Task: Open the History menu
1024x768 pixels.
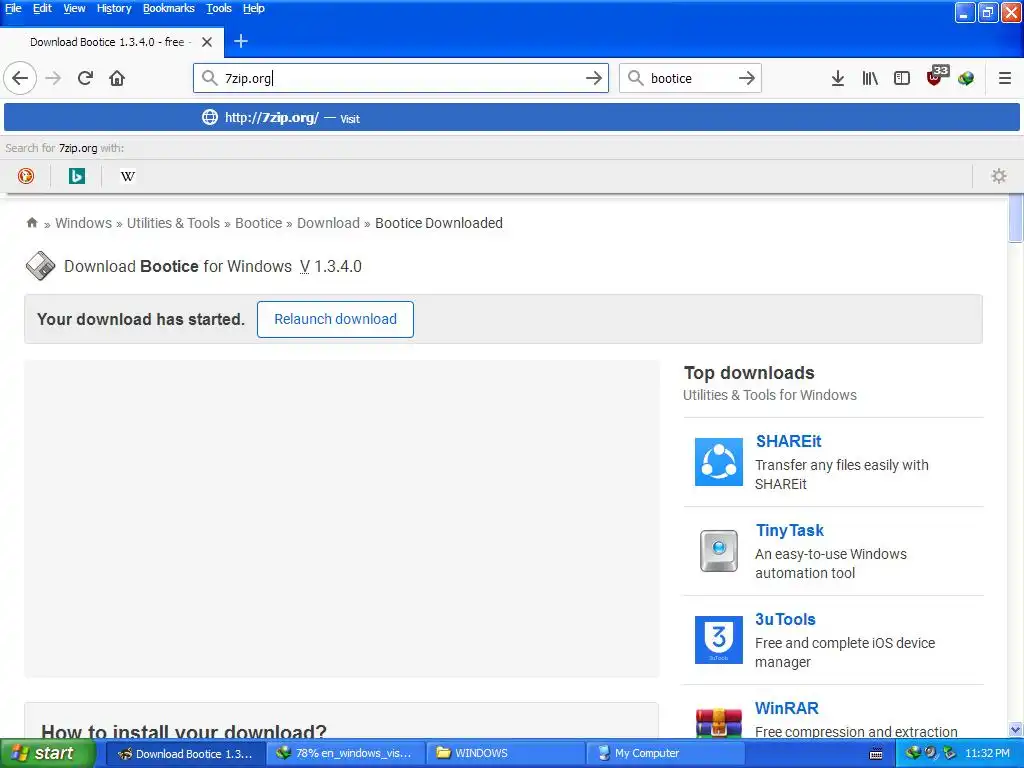Action: coord(114,8)
